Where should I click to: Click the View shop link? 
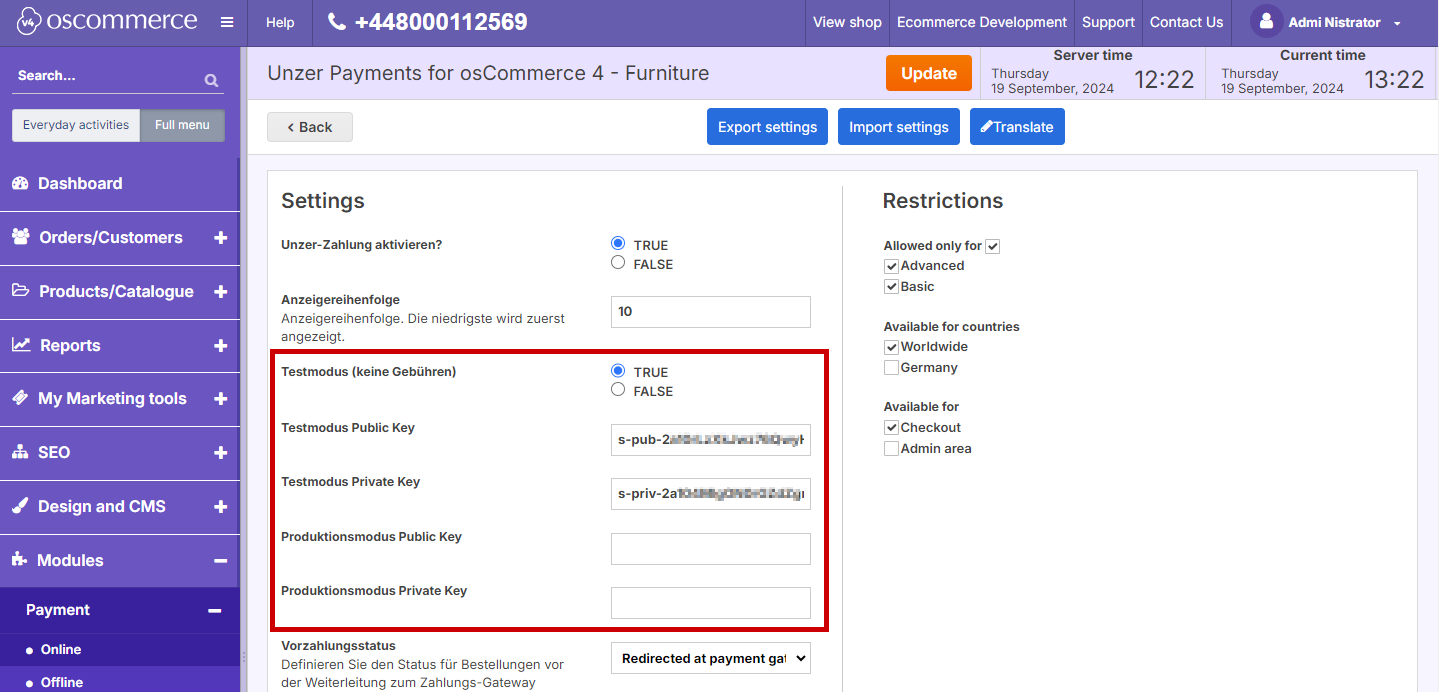tap(847, 22)
